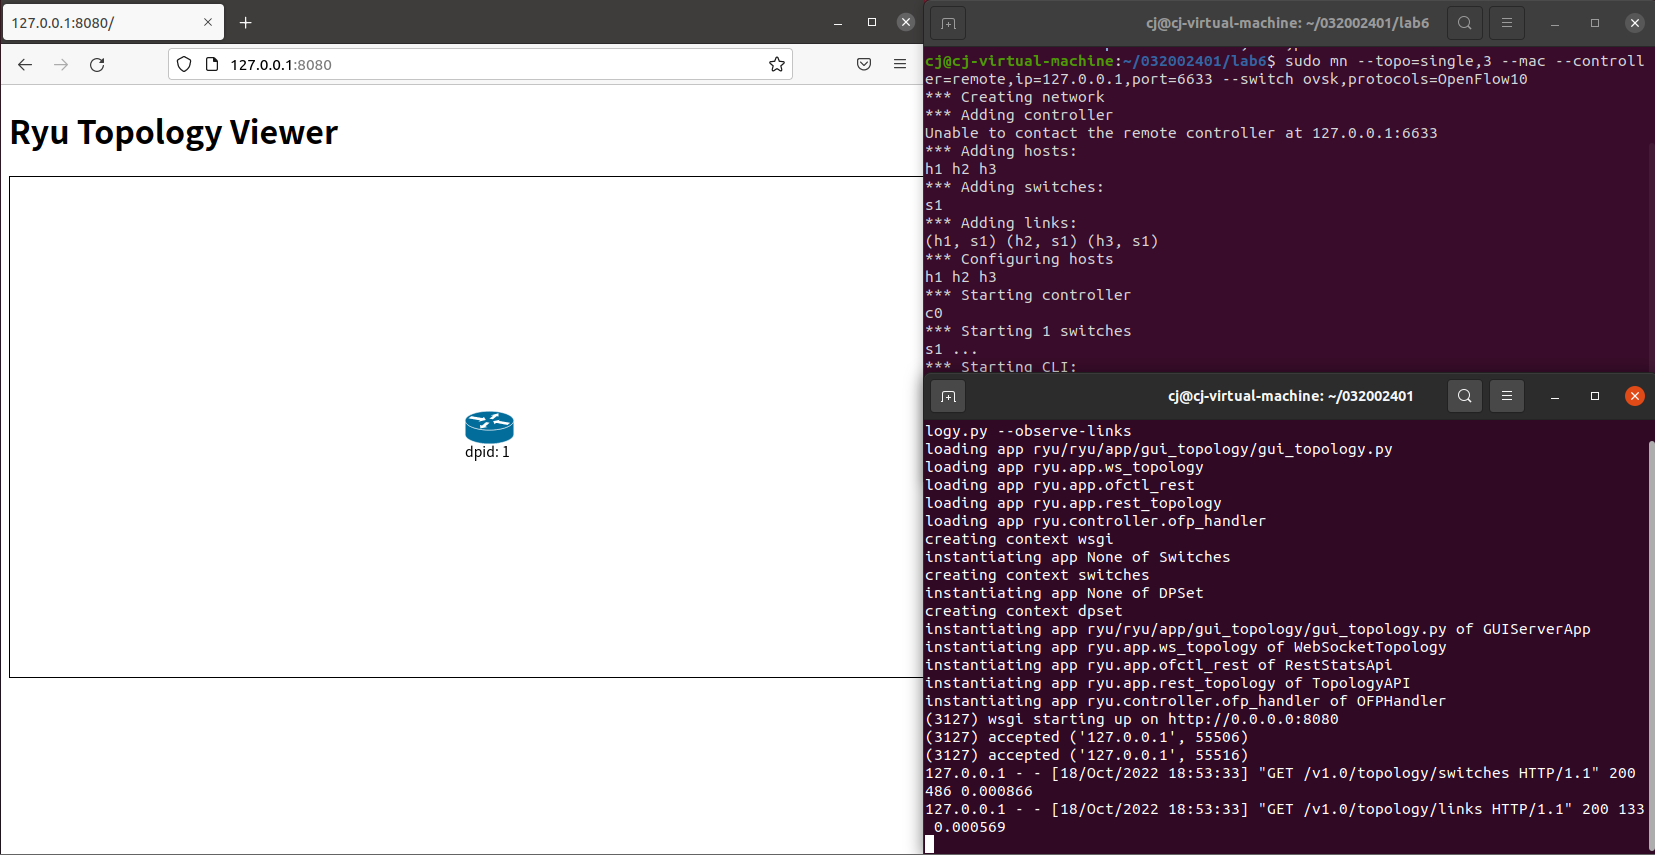Click the "loading app ryu.controller.ofp_handler" line
This screenshot has height=855, width=1655.
tap(1096, 521)
